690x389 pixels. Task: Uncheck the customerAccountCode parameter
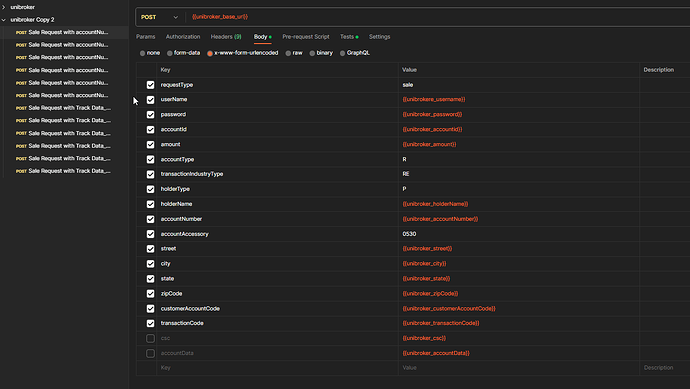pos(150,309)
